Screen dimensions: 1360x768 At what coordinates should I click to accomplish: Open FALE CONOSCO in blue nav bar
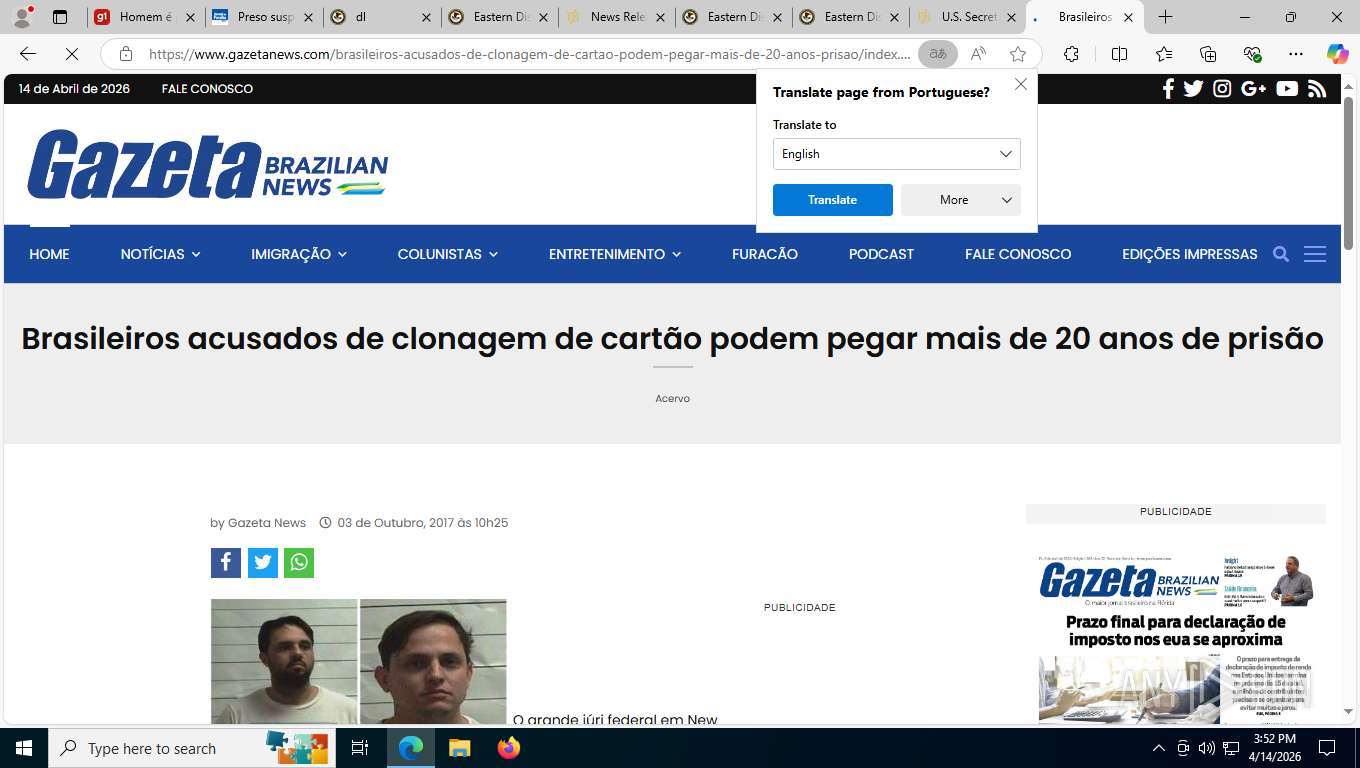click(x=1018, y=254)
